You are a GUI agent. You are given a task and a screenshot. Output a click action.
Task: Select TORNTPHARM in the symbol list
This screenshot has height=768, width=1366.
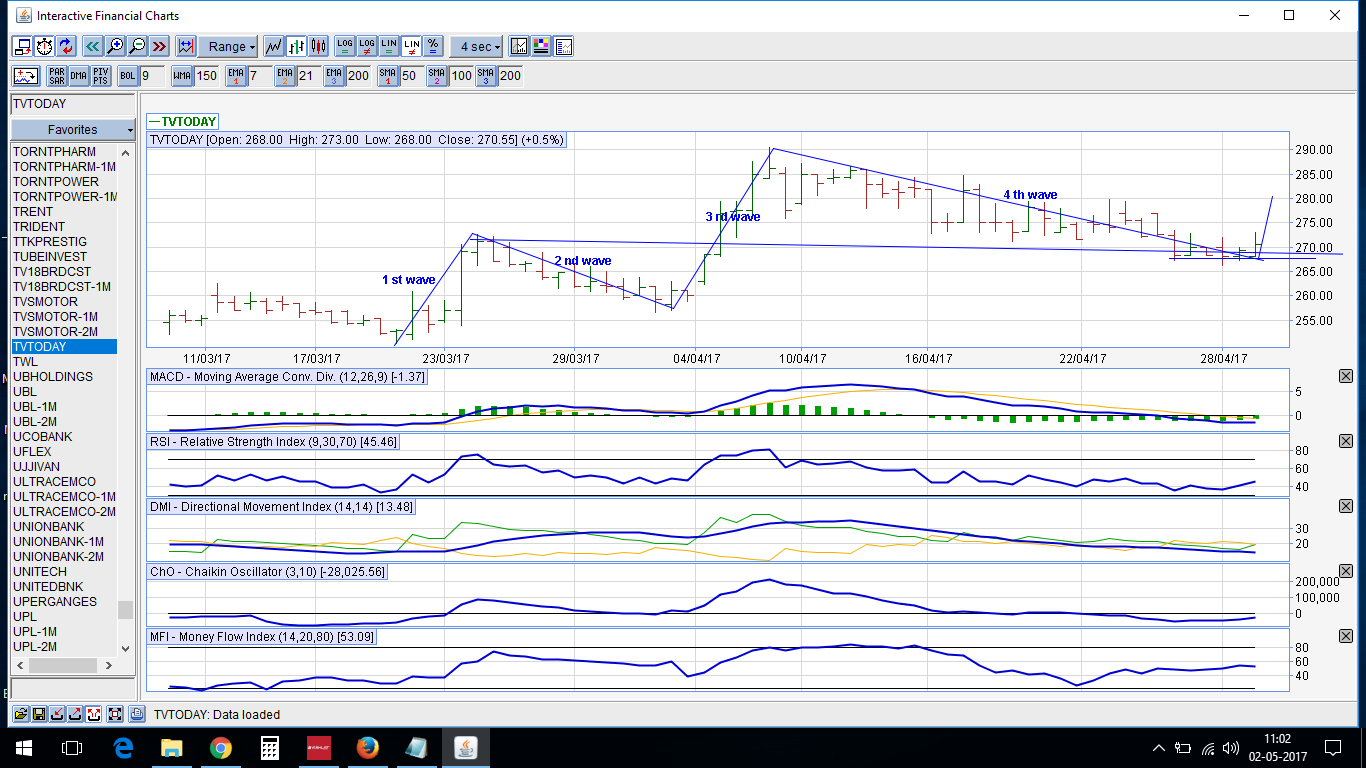pos(64,152)
